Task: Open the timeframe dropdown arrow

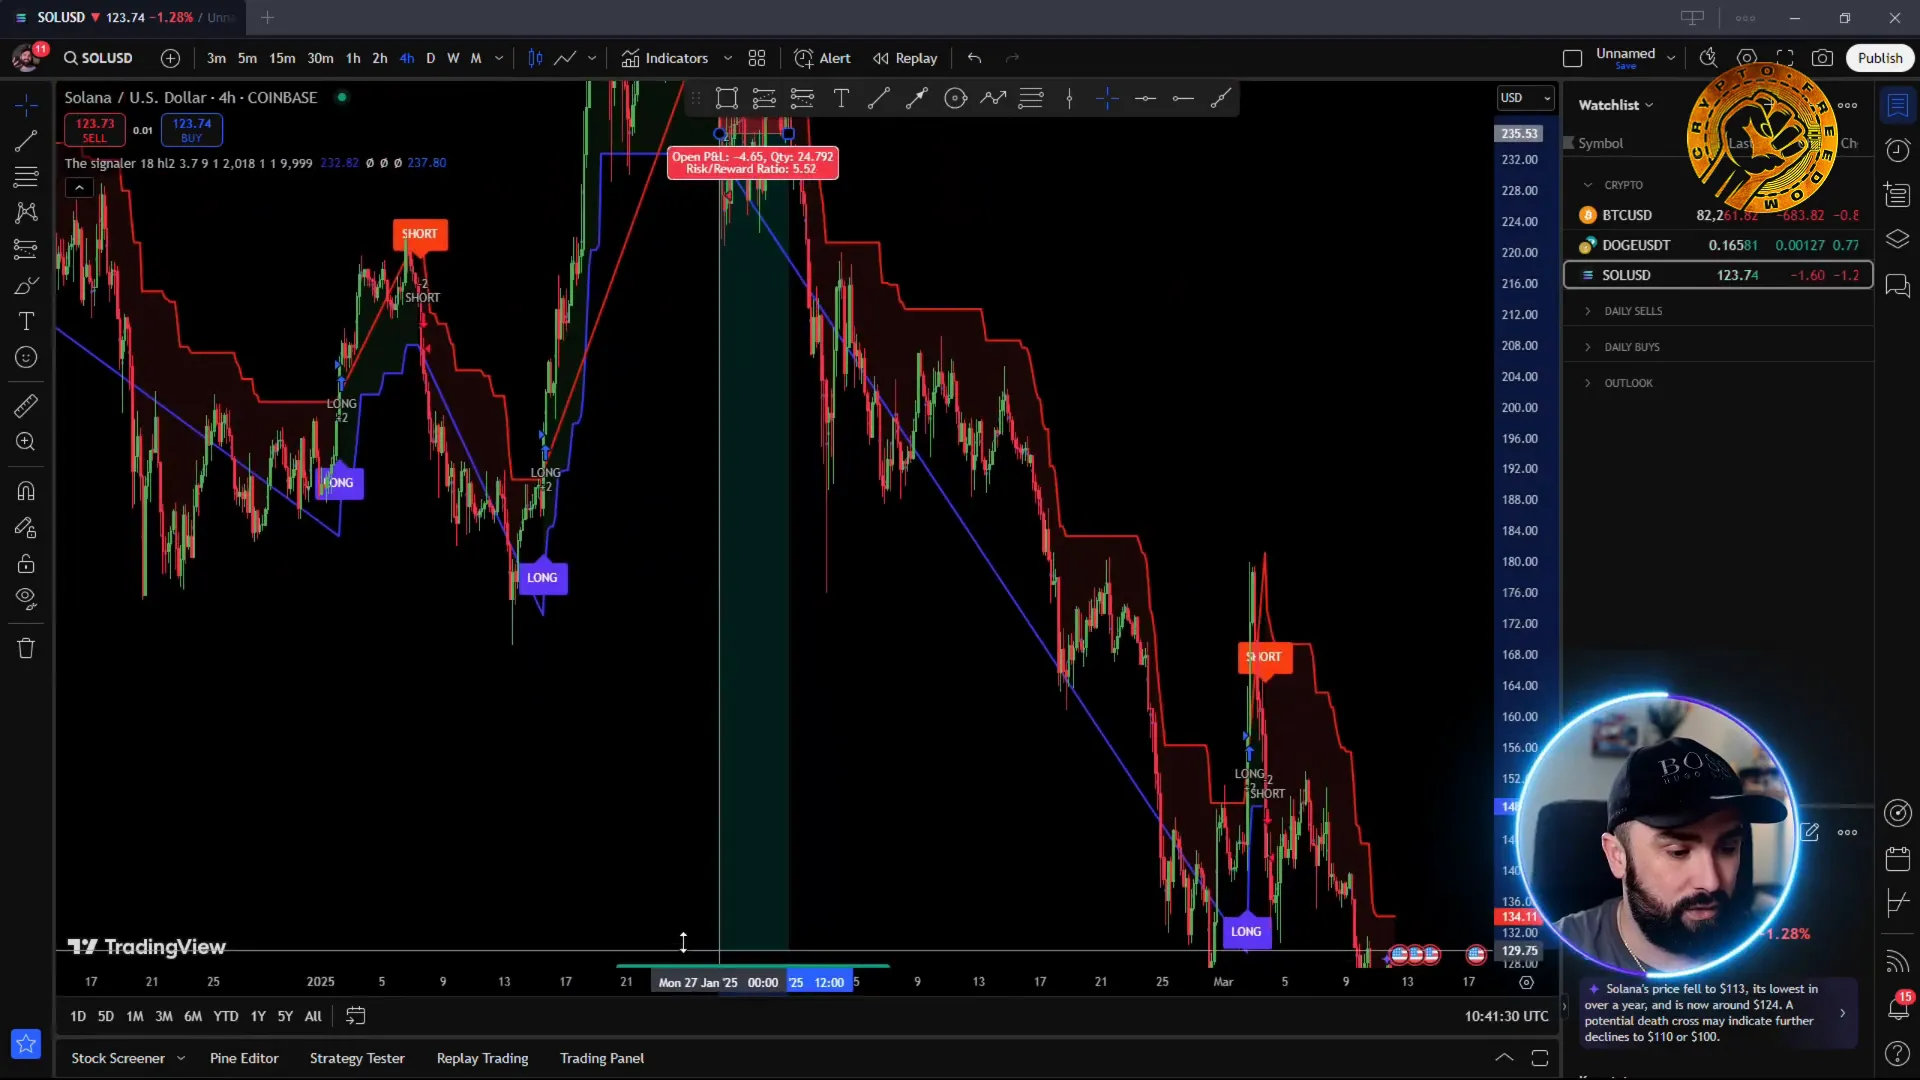Action: pos(499,58)
